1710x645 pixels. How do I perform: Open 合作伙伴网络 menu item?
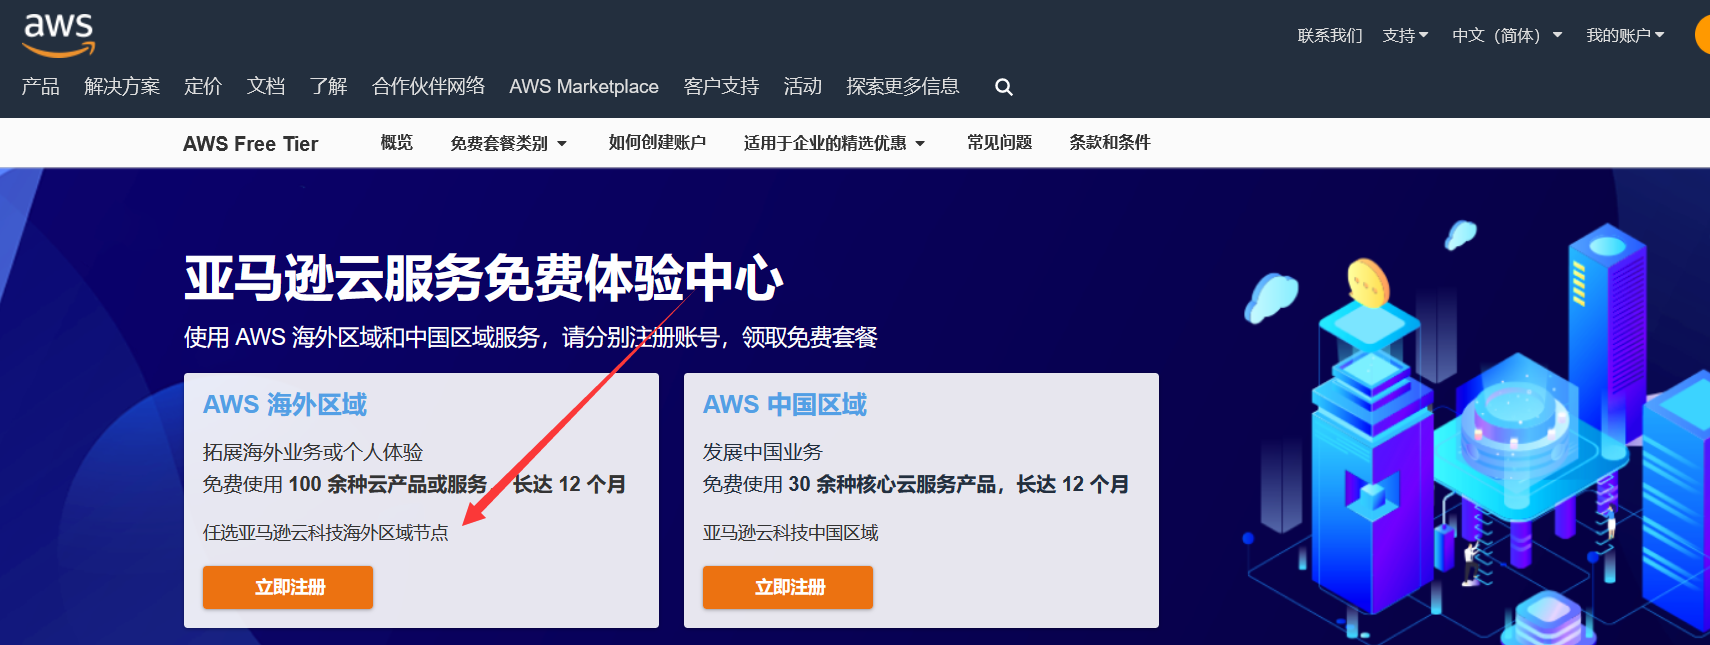pyautogui.click(x=429, y=87)
